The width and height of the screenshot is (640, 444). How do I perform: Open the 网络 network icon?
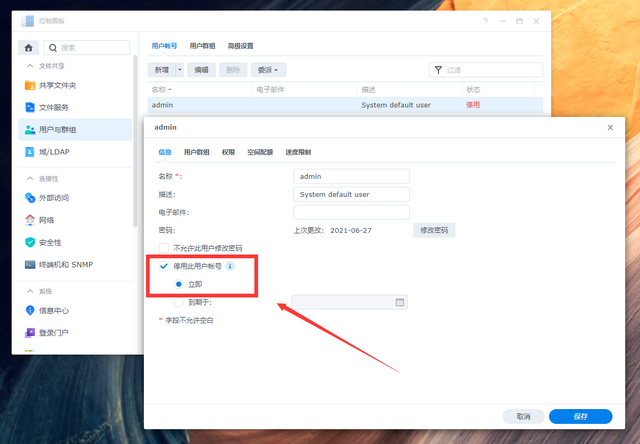click(x=30, y=220)
